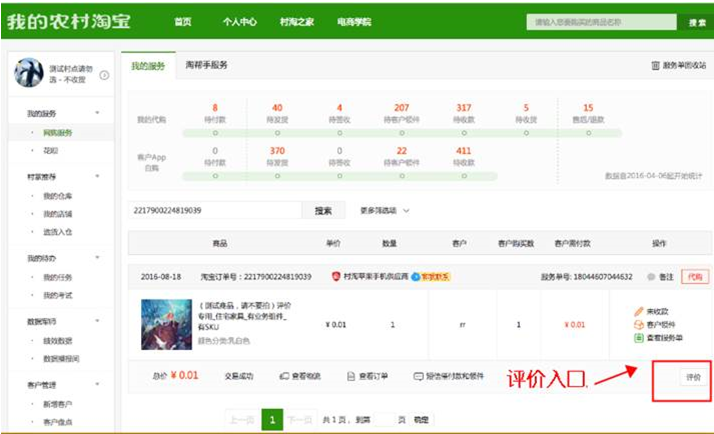Collapse the sidebar section above 我的仓库
Screen dimensions: 714x434
click(97, 176)
